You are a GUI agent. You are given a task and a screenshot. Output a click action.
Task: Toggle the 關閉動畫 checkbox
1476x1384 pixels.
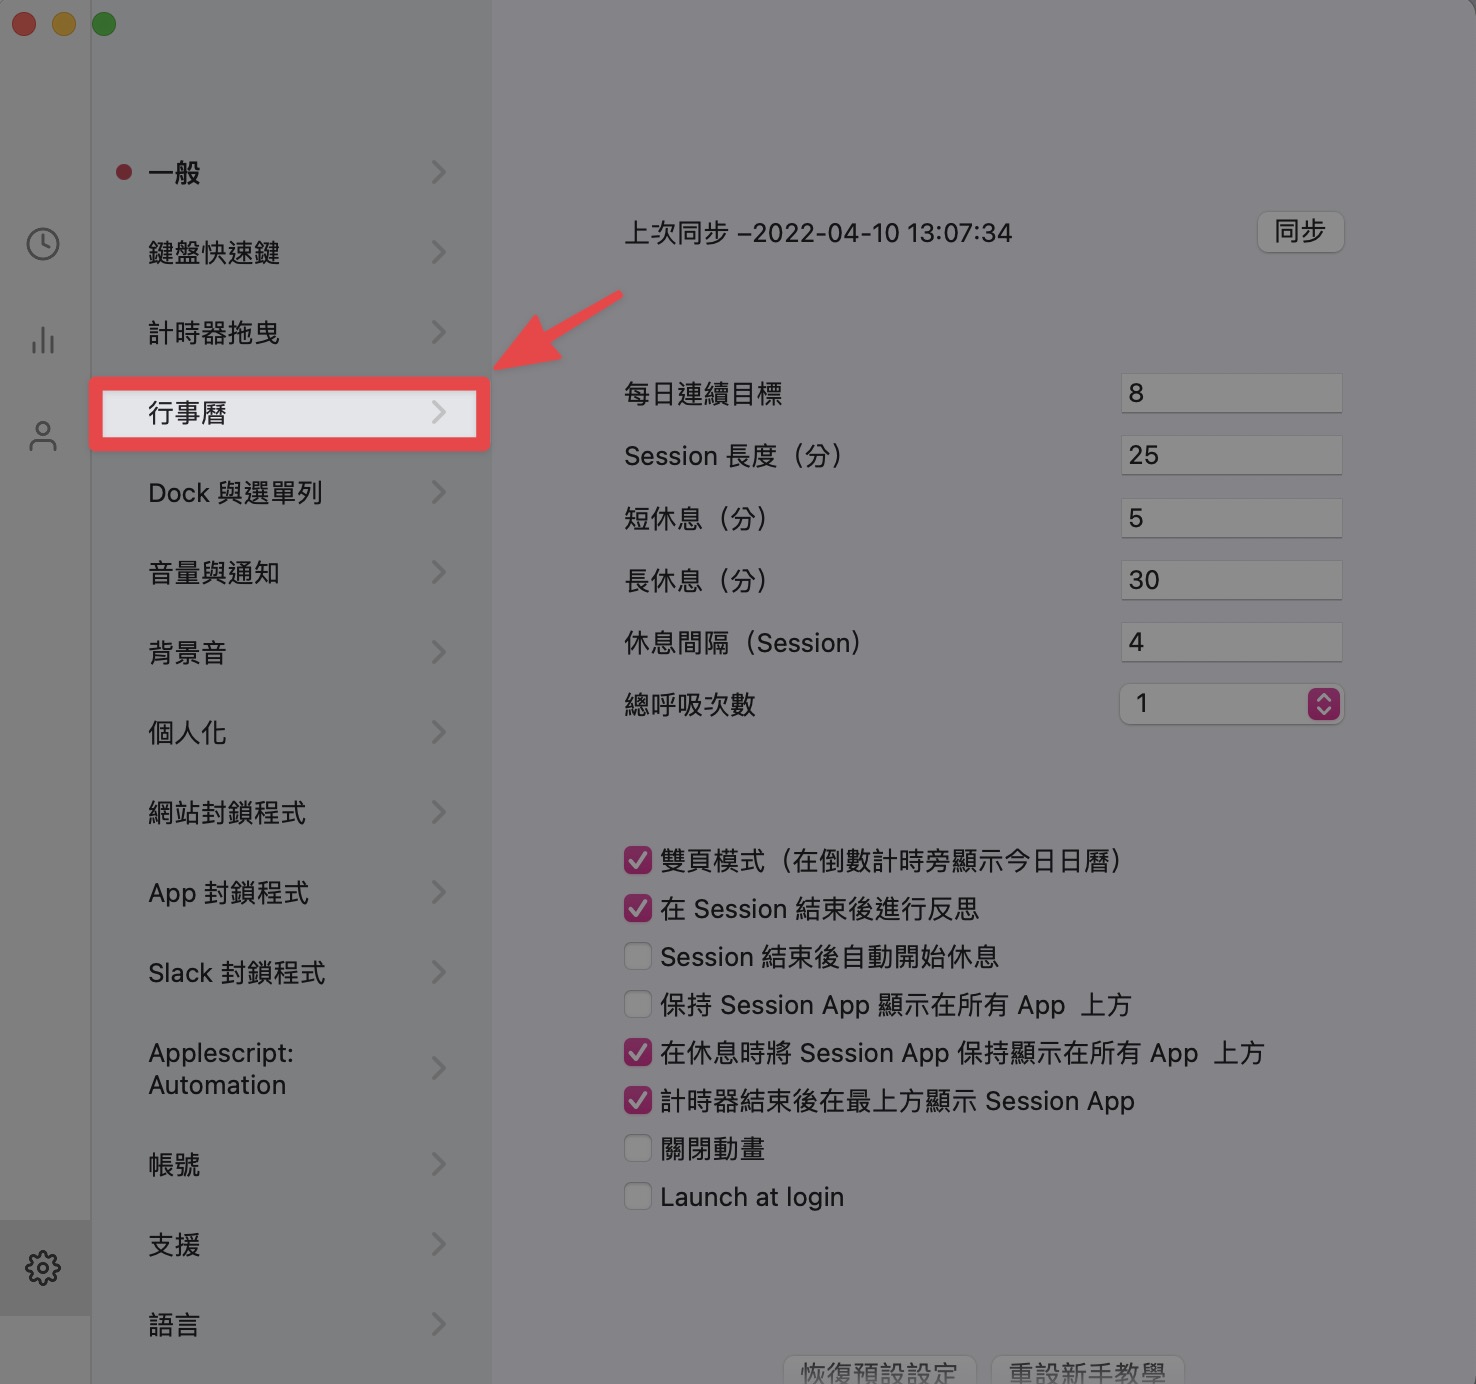point(637,1148)
